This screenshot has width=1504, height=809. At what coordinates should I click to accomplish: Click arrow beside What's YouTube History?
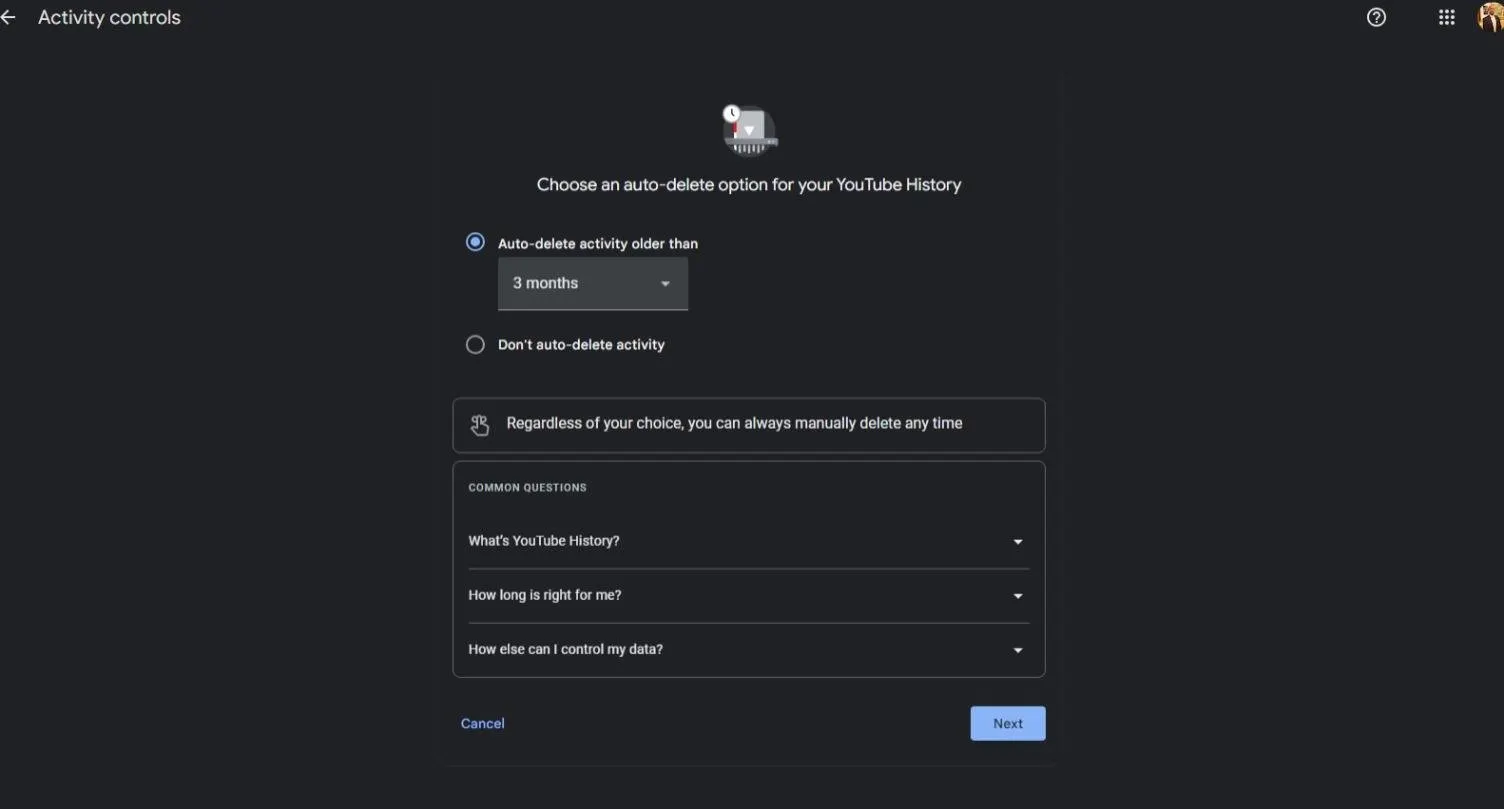click(x=1018, y=542)
